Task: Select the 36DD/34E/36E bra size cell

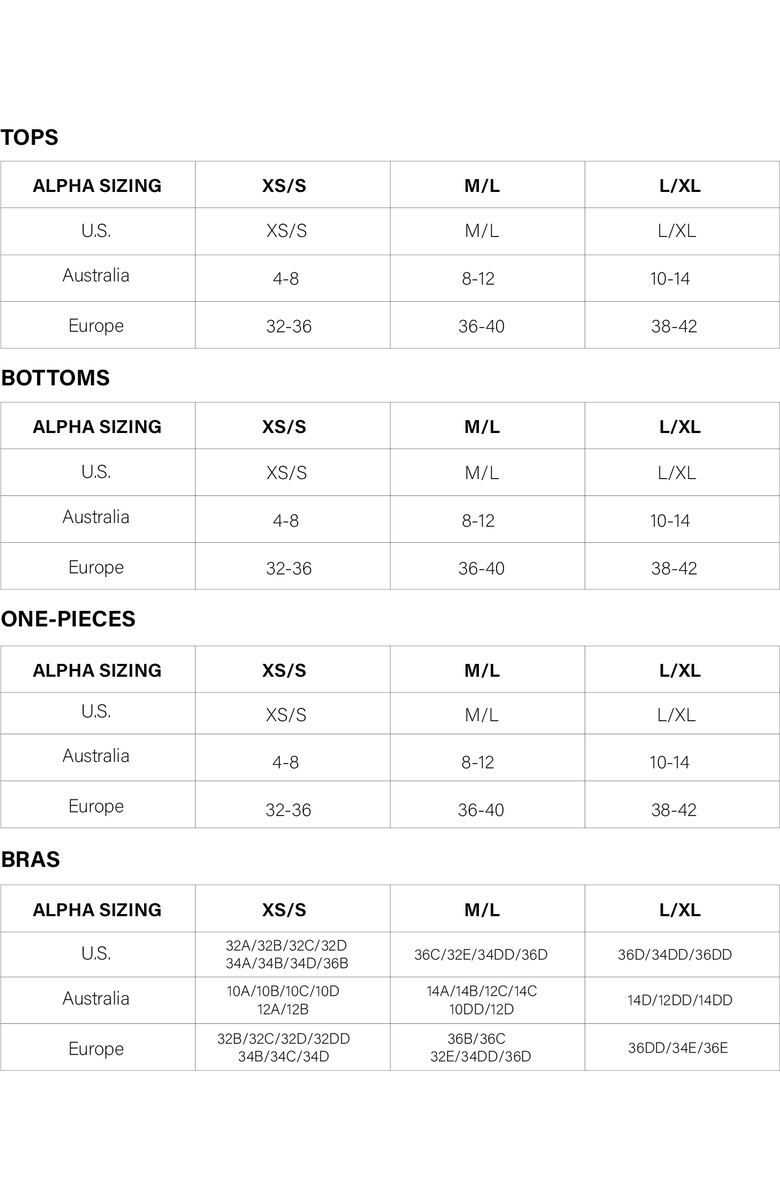Action: point(678,1048)
